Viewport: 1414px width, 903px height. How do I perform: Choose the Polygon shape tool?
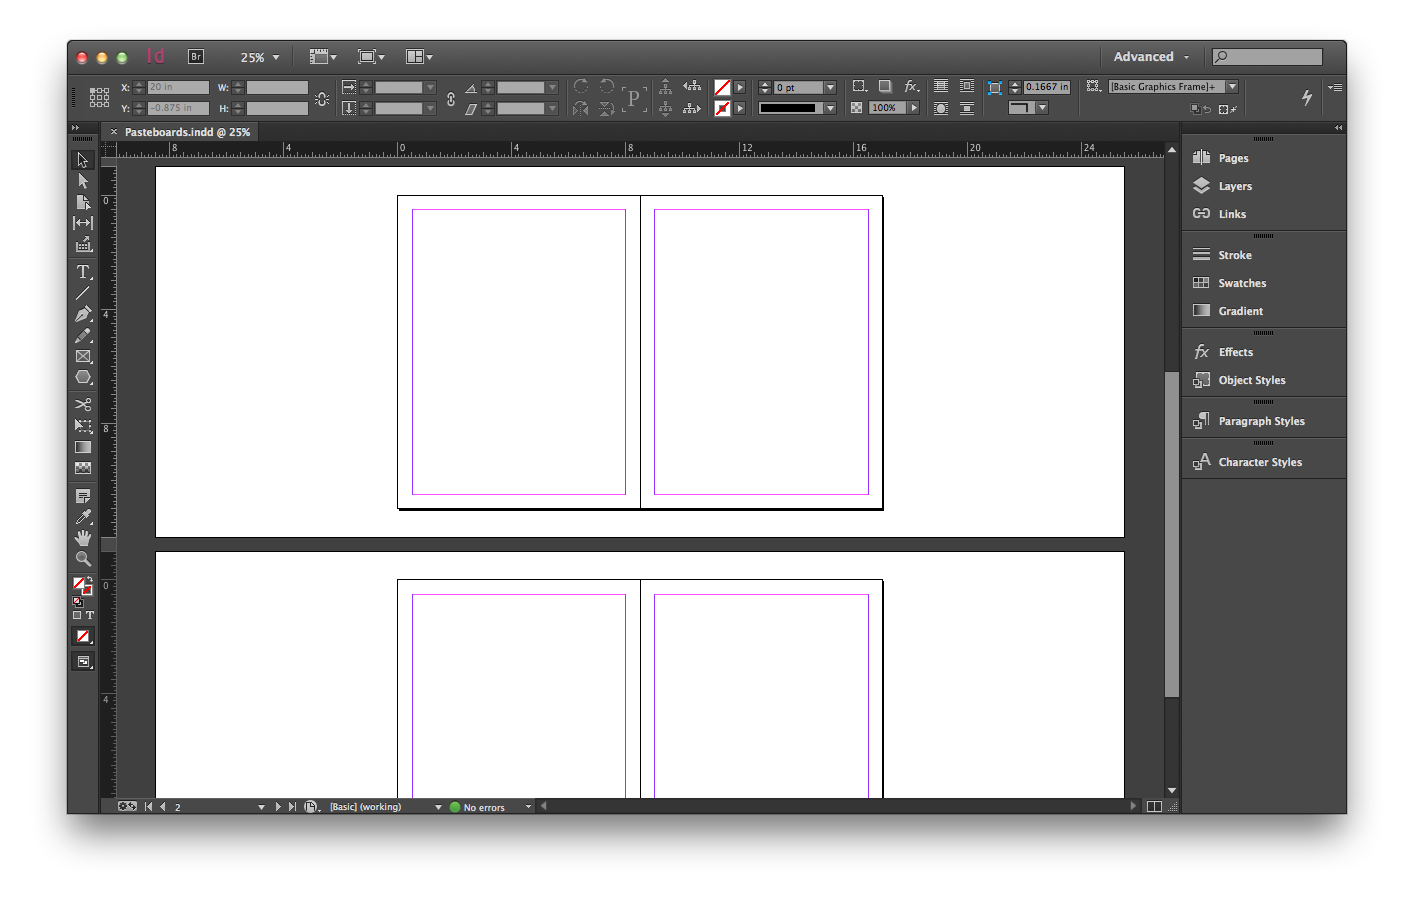[83, 377]
